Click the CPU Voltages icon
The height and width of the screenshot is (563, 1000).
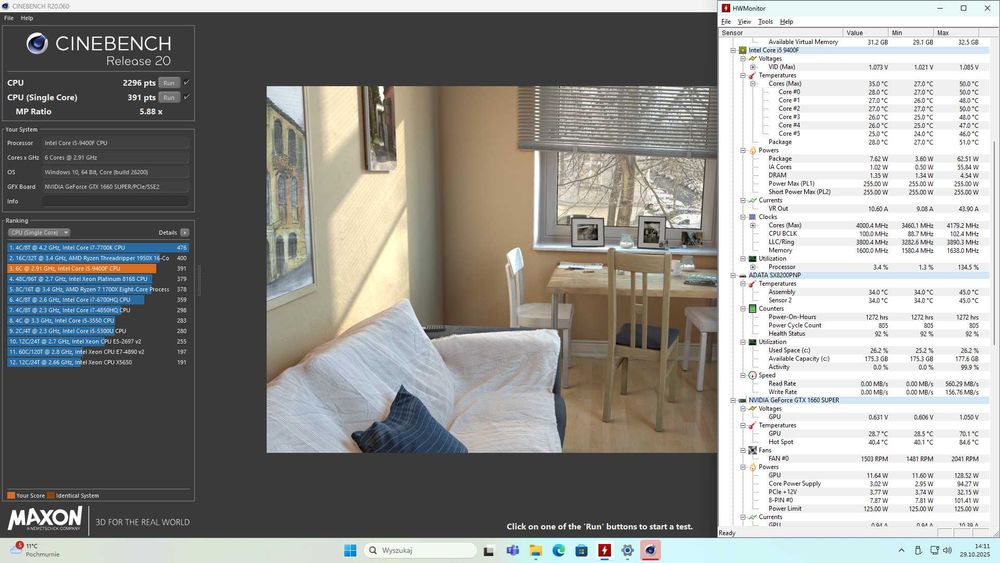(753, 59)
